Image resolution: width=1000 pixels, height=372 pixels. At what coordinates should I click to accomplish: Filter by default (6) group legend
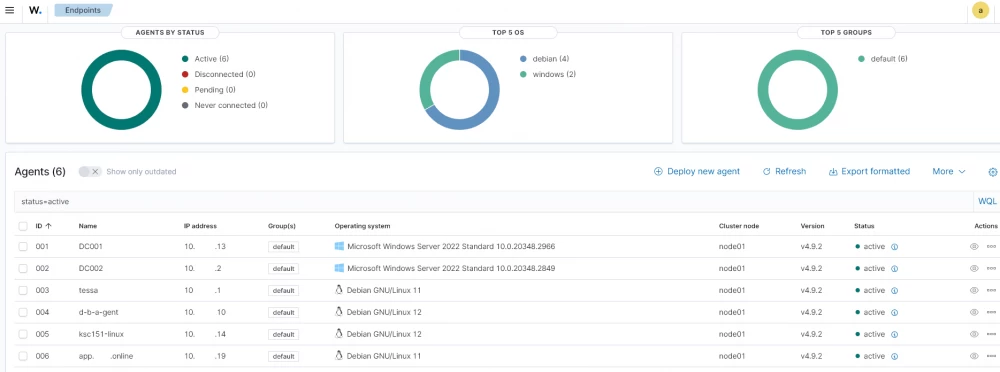coord(883,59)
